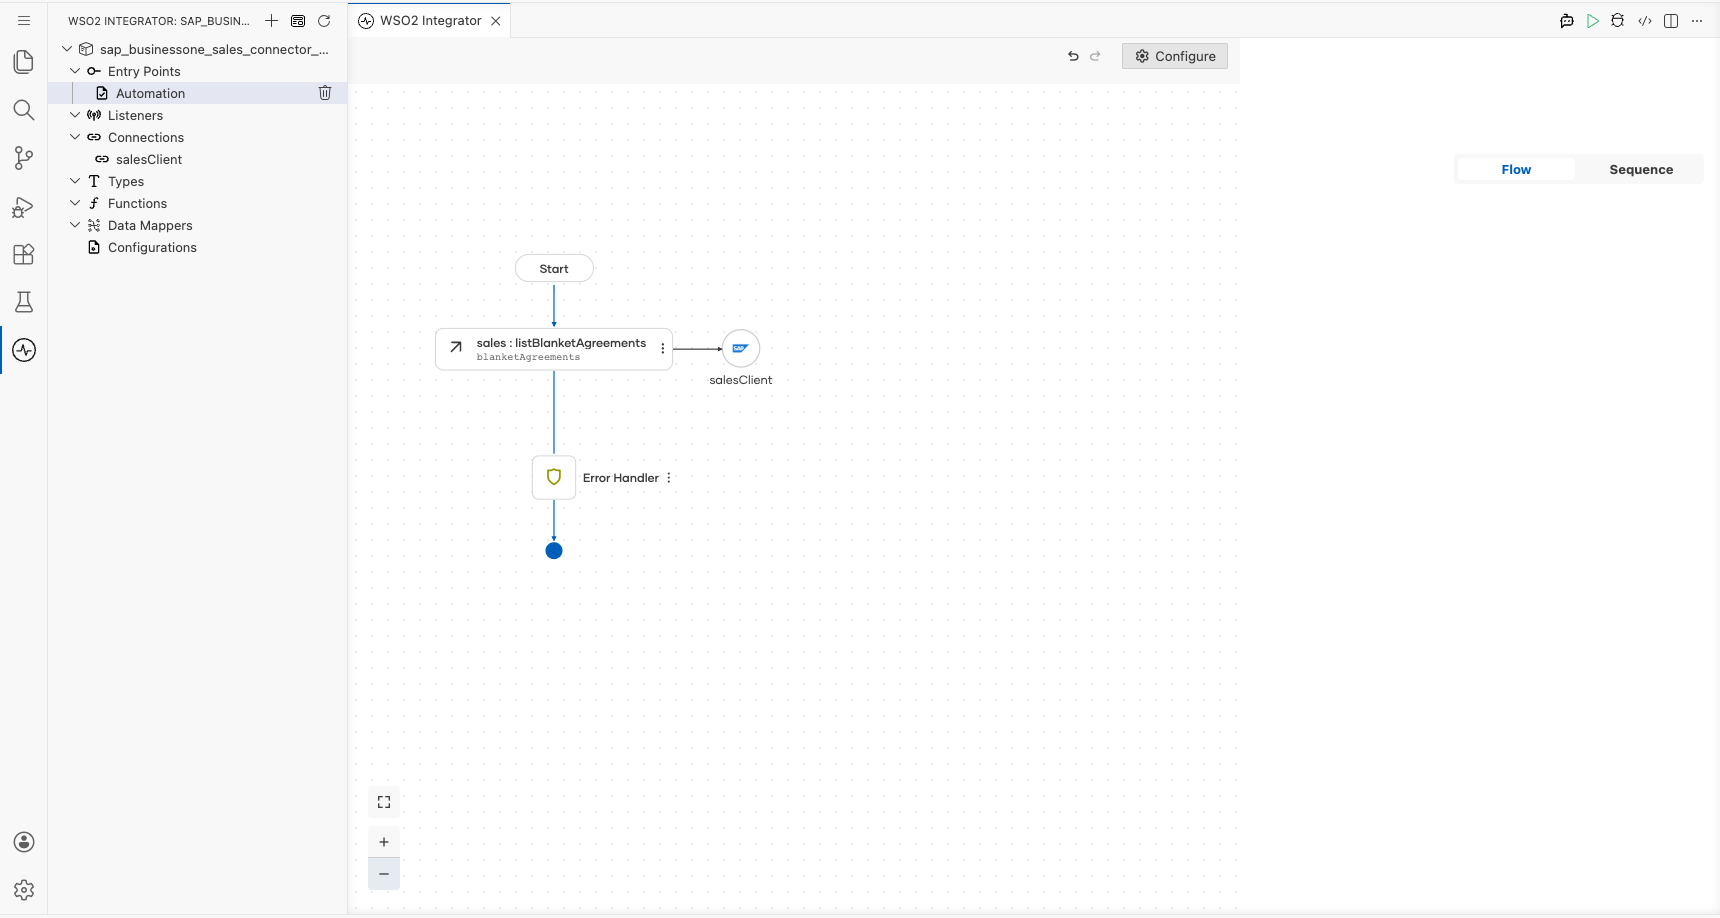
Task: Collapse the Data Mappers section
Action: pos(75,225)
